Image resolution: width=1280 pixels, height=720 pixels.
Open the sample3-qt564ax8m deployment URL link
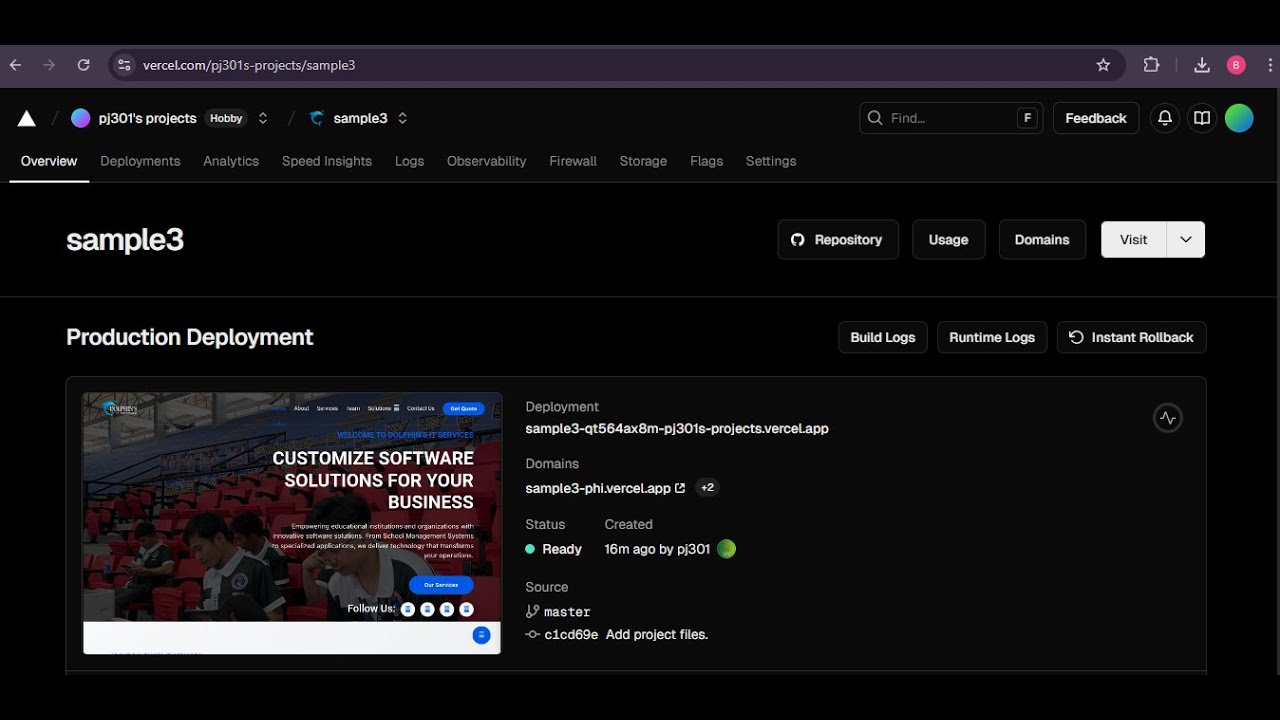pos(677,428)
